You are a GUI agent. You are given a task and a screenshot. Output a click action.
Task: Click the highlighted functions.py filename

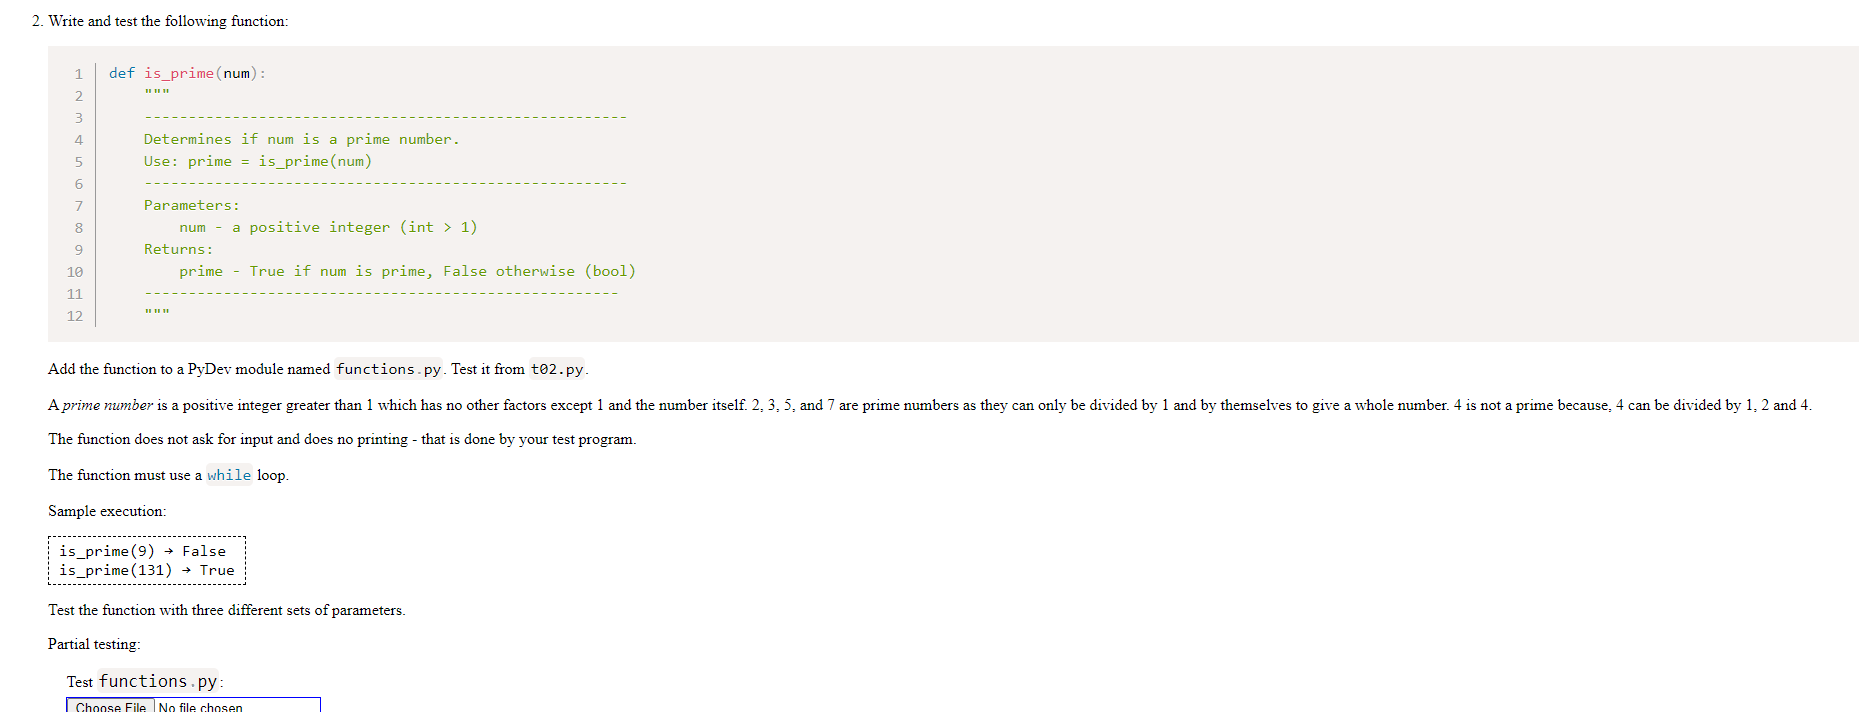coord(387,369)
